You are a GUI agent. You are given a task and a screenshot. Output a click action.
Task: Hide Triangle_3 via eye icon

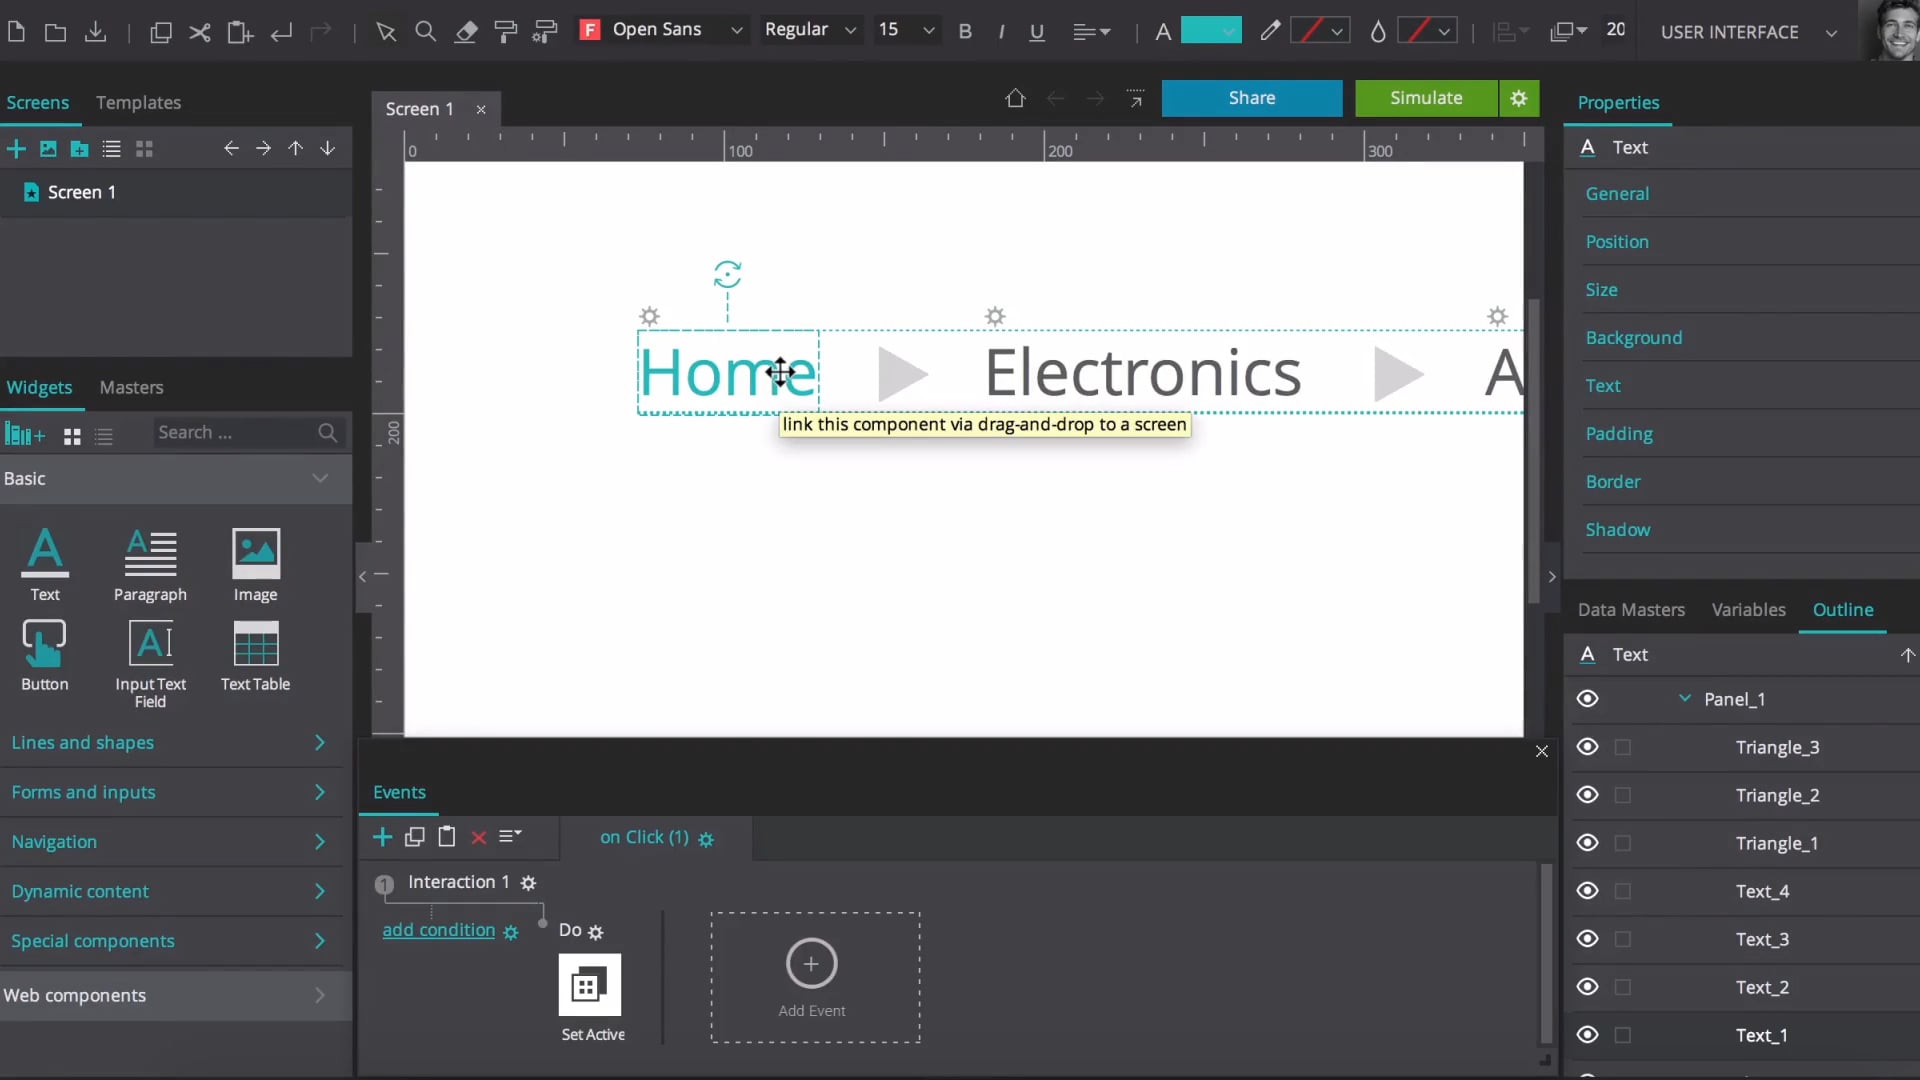tap(1587, 747)
